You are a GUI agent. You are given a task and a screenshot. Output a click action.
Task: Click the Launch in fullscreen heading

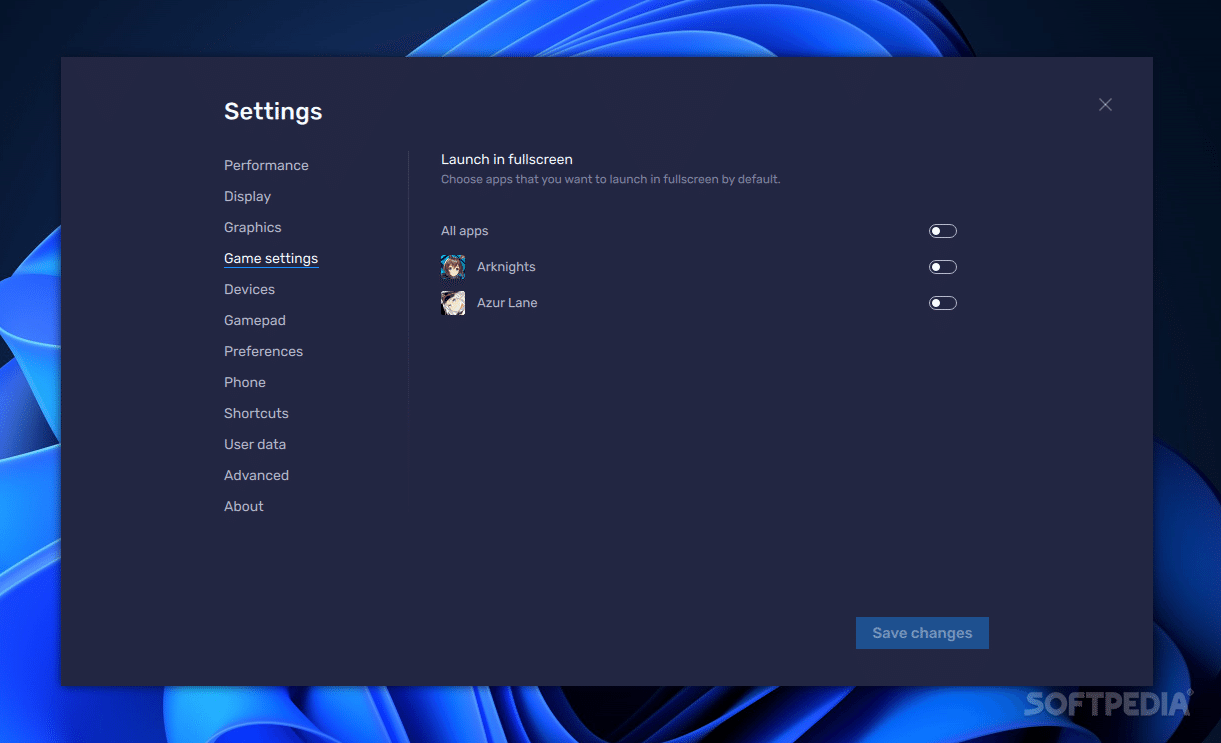point(507,159)
